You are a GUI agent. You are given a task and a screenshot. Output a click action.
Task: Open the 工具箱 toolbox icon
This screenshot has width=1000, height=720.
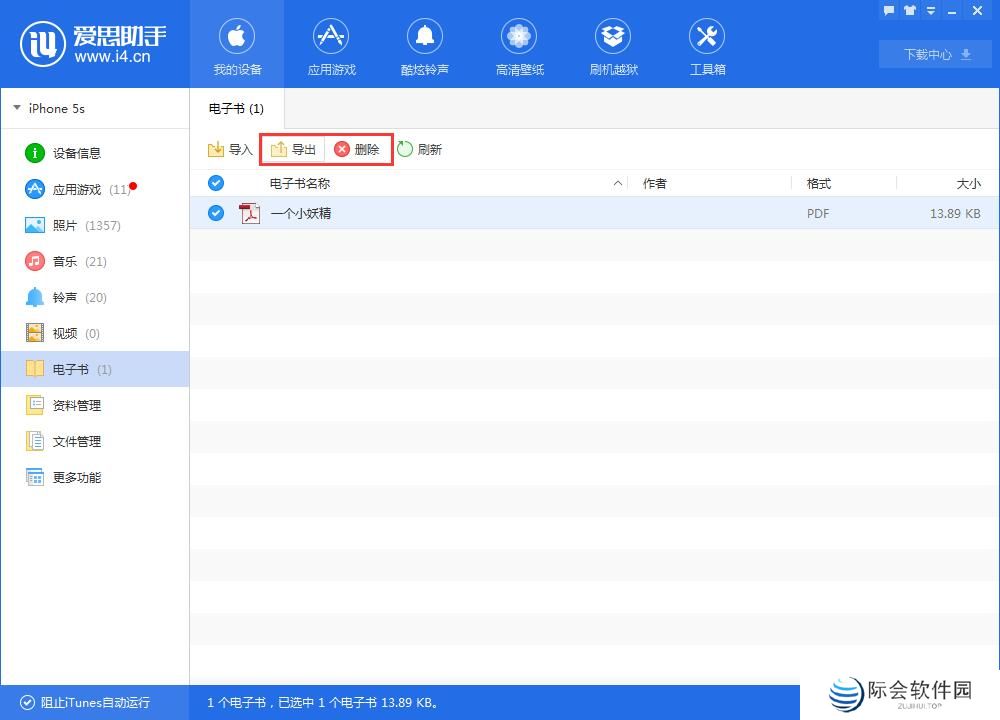[707, 46]
